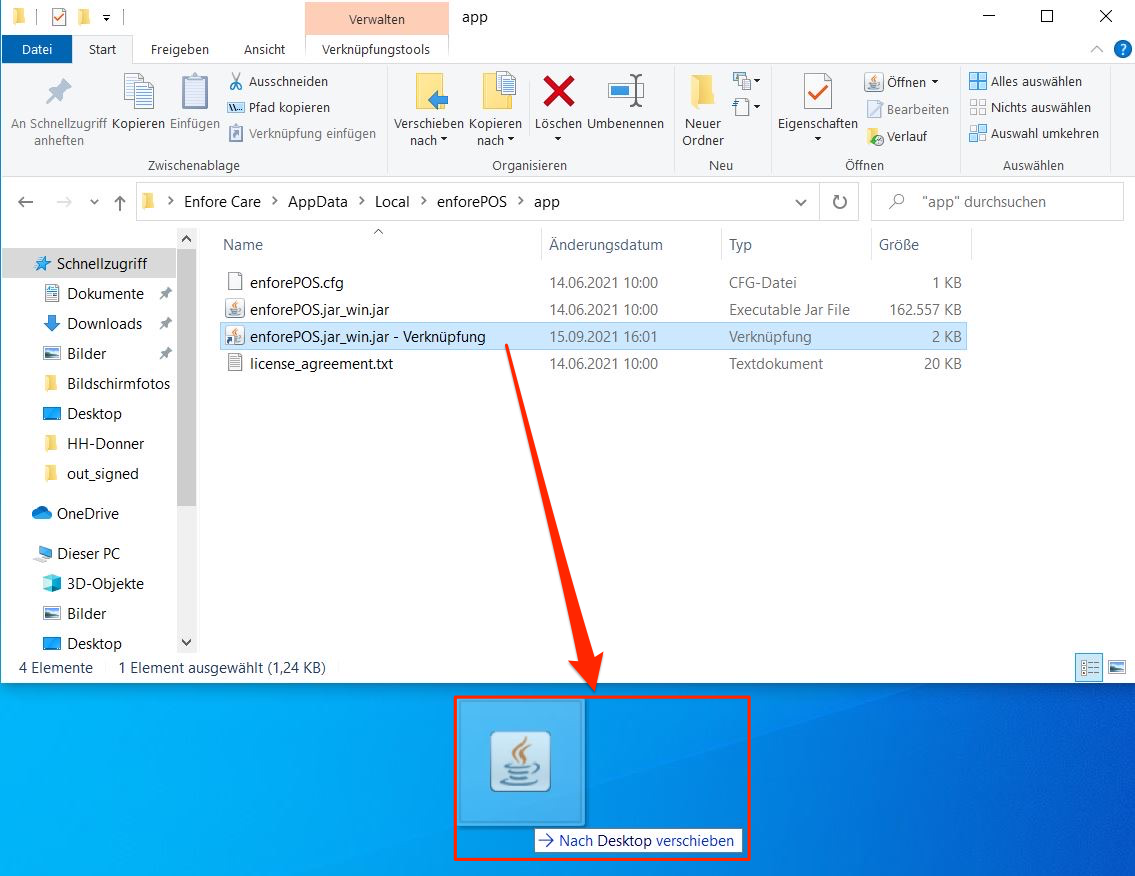1135x876 pixels.
Task: Click the "app" durchsuchen search box
Action: 998,202
